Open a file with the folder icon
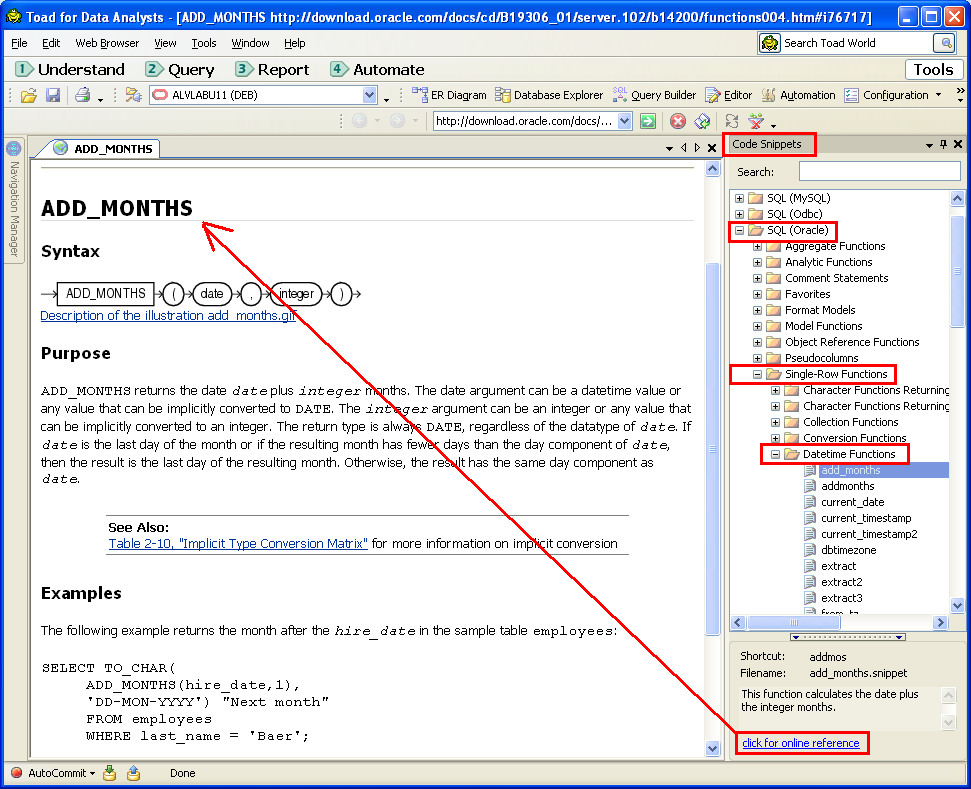Viewport: 971px width, 789px height. click(x=28, y=95)
